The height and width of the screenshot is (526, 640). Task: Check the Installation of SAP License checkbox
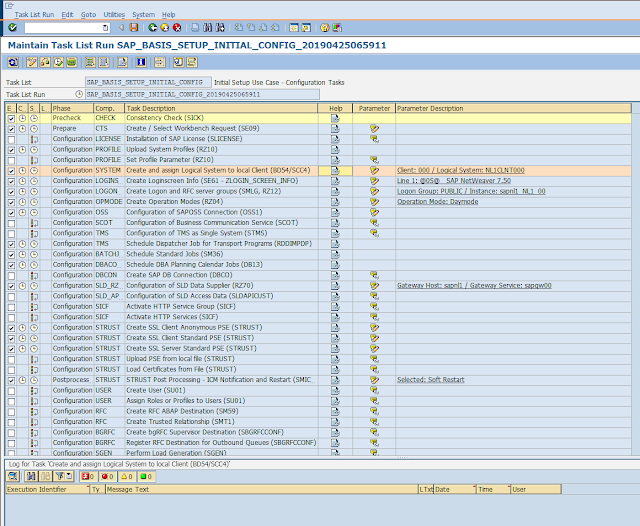11,139
